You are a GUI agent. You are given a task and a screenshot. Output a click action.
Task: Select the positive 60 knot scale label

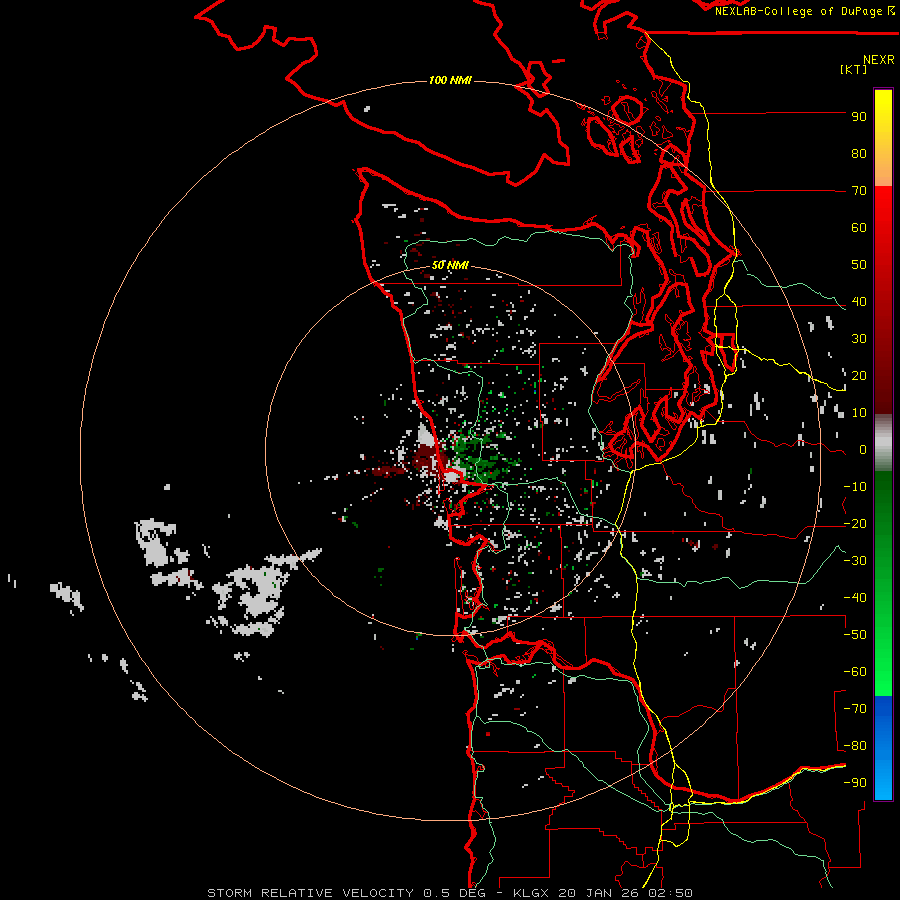tap(859, 228)
